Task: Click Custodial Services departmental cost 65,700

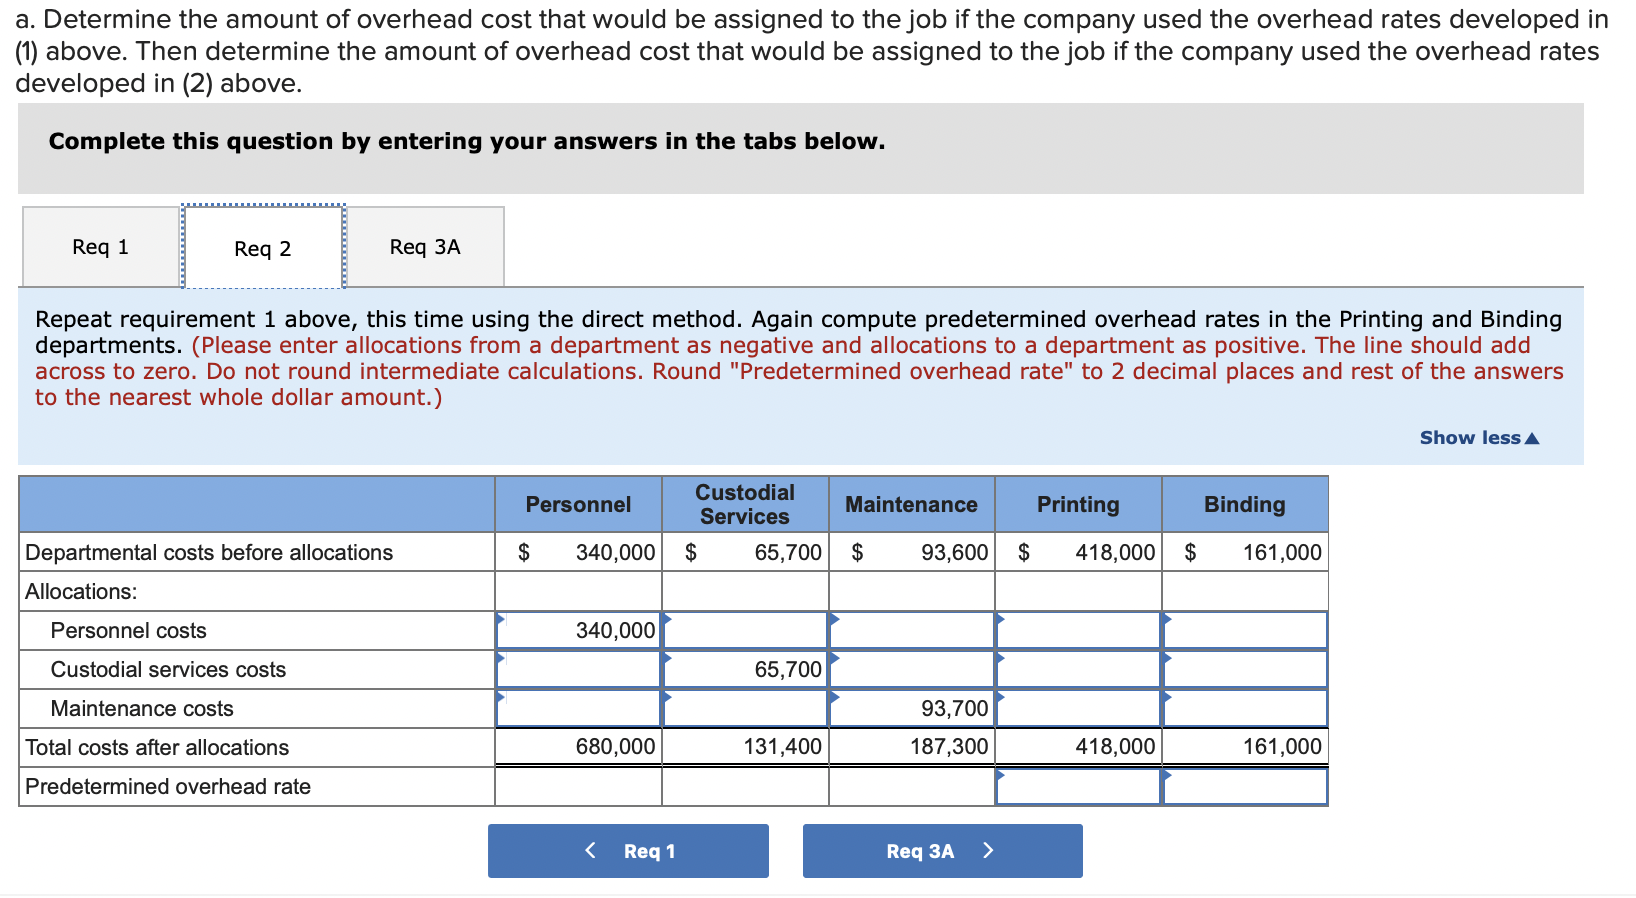Action: [788, 553]
